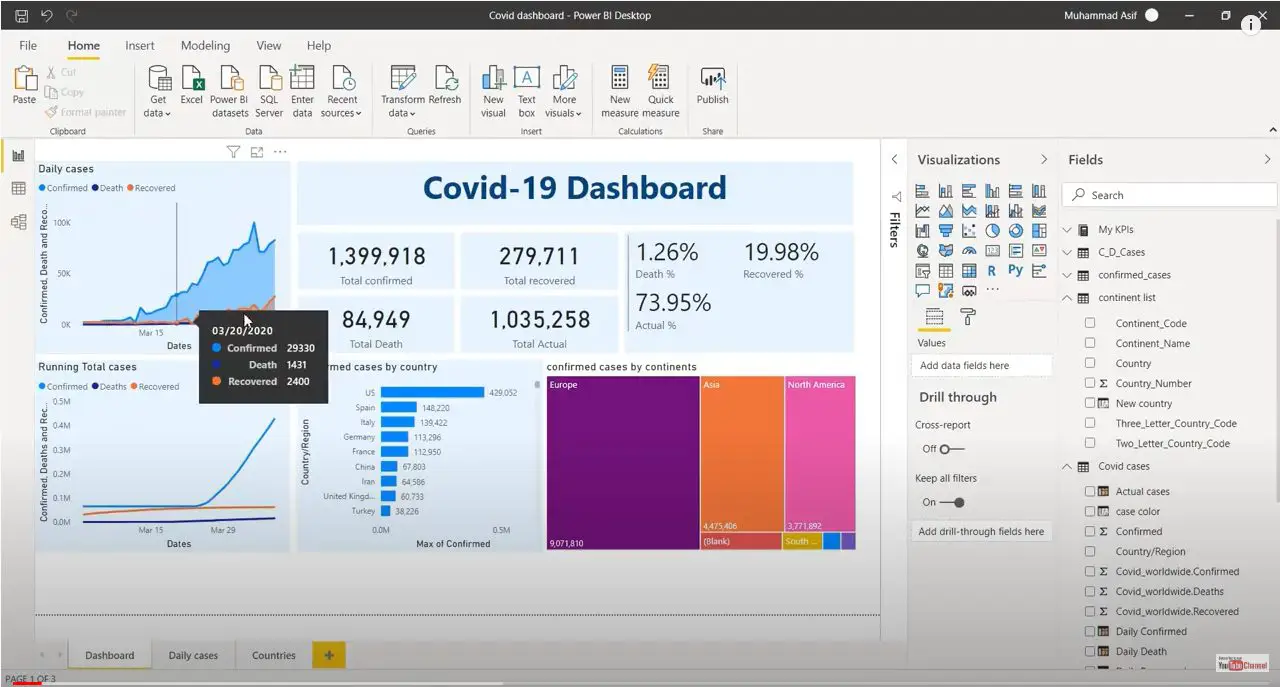Switch to Data view in left sidebar

click(x=18, y=189)
